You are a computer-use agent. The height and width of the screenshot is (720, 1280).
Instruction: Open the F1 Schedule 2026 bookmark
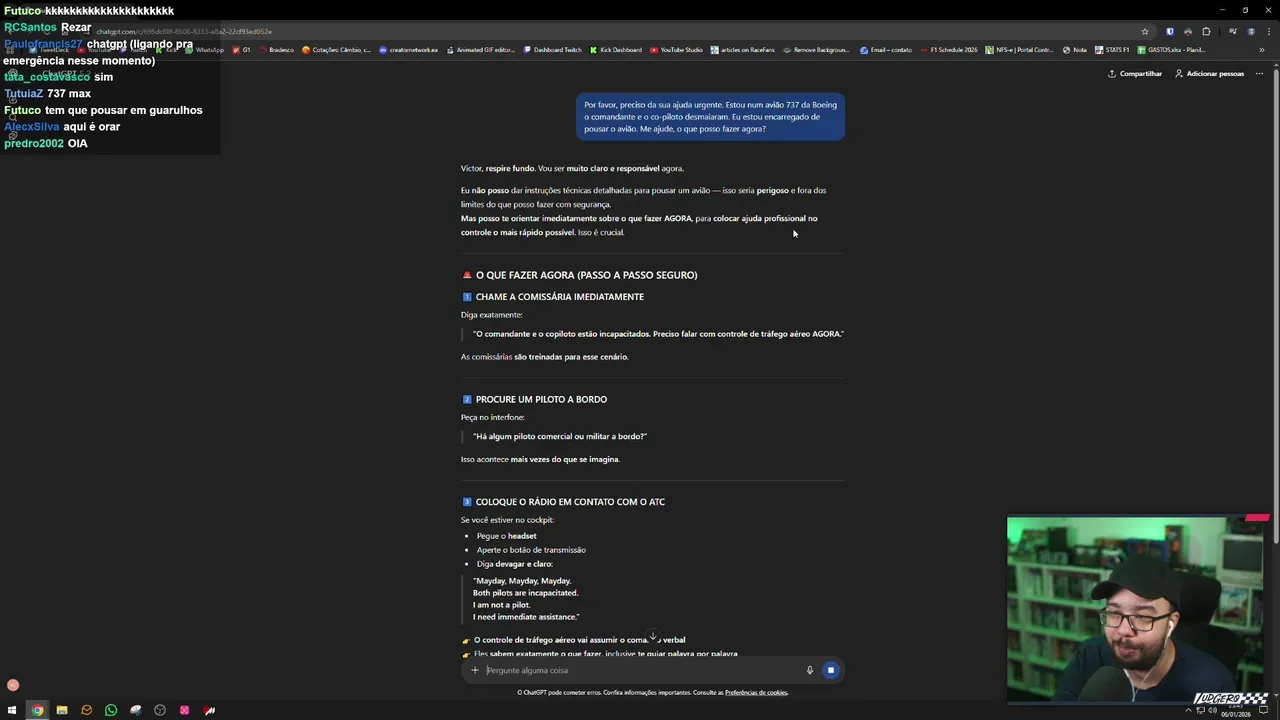(x=949, y=50)
